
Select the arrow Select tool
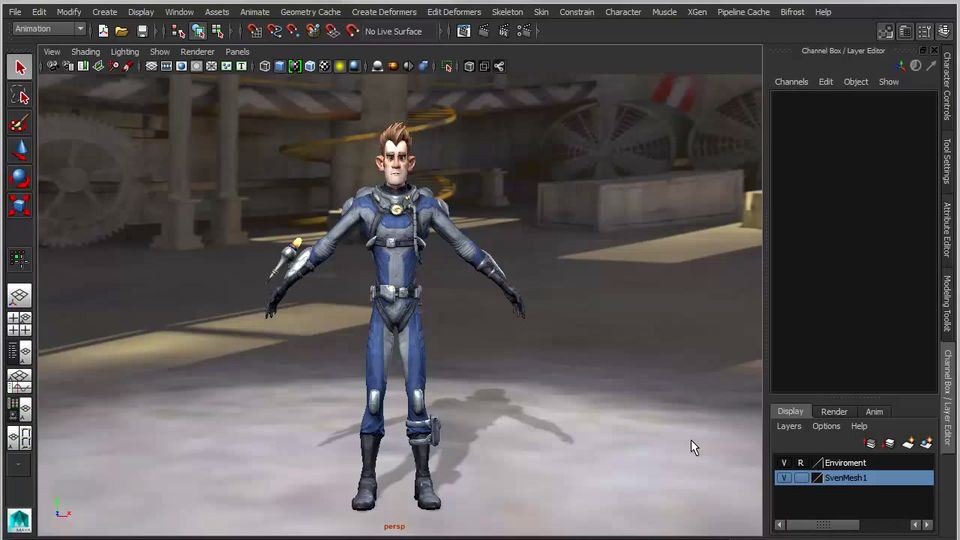click(x=20, y=67)
